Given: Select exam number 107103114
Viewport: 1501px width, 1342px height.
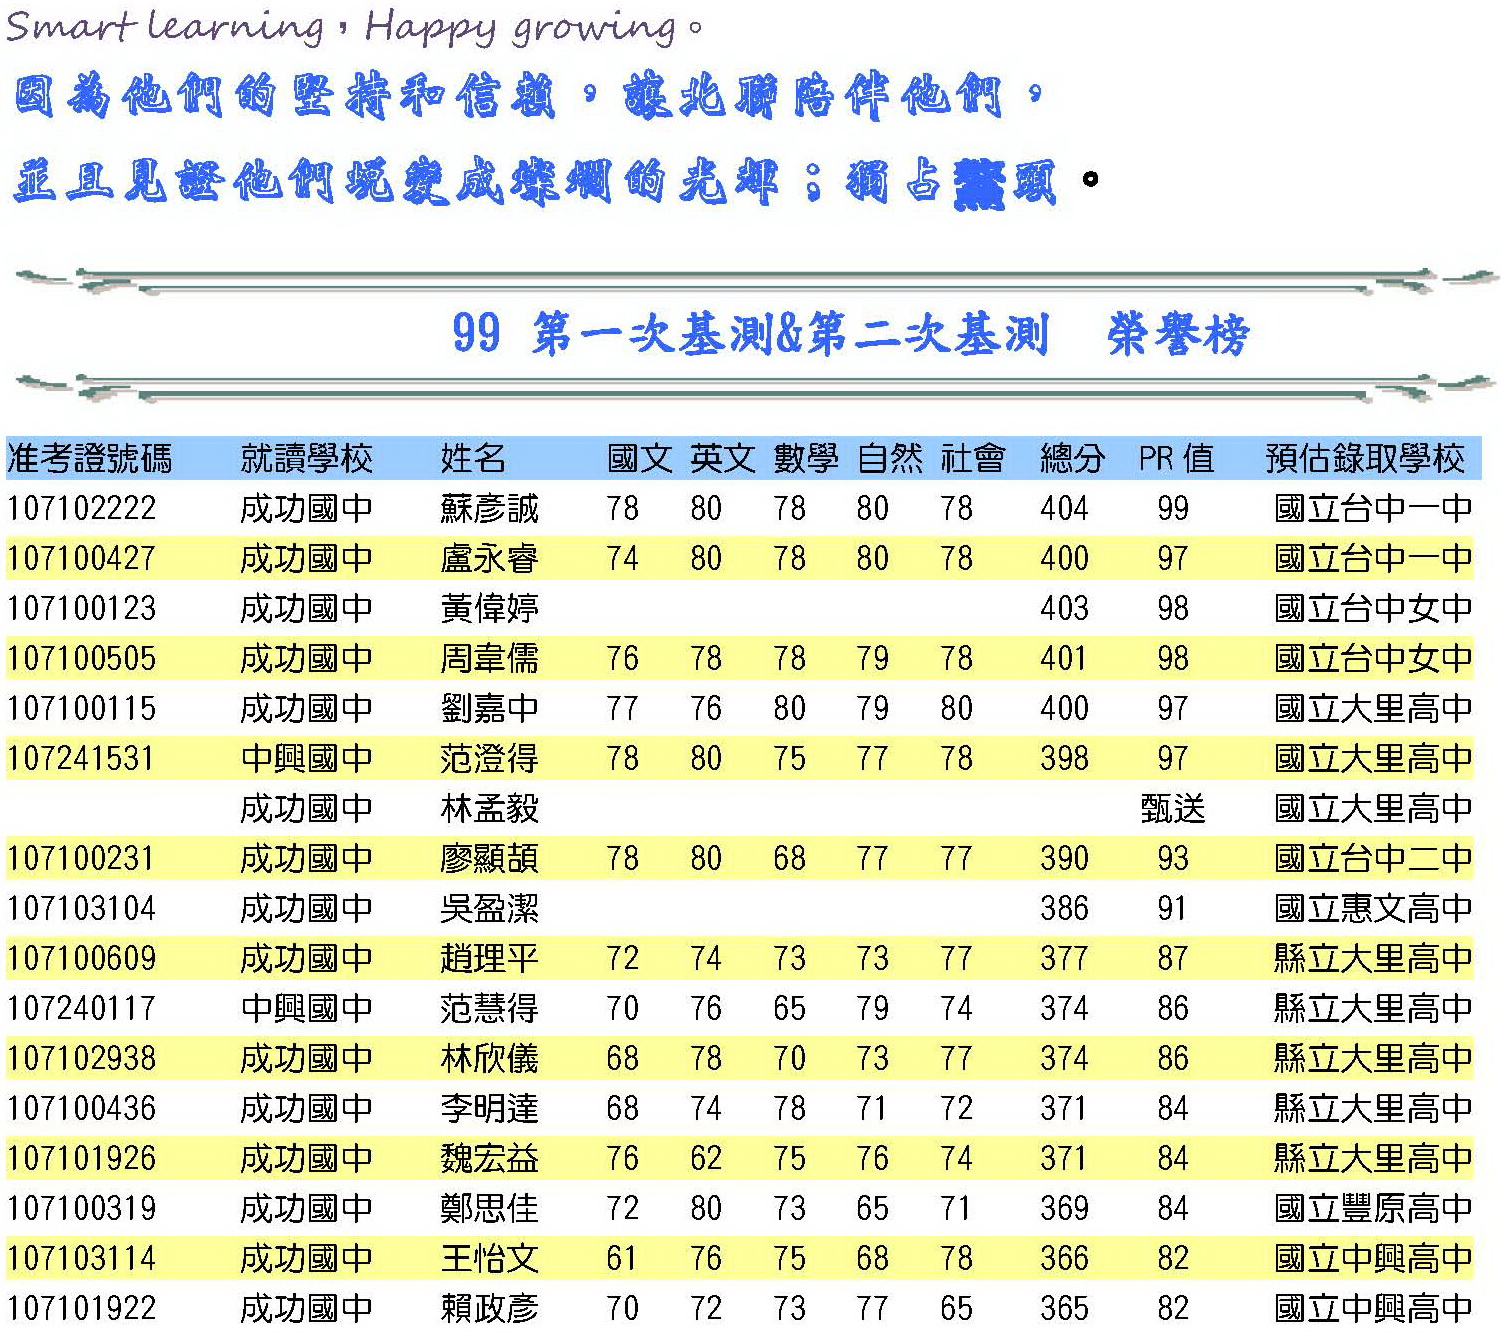Looking at the screenshot, I should 81,1259.
